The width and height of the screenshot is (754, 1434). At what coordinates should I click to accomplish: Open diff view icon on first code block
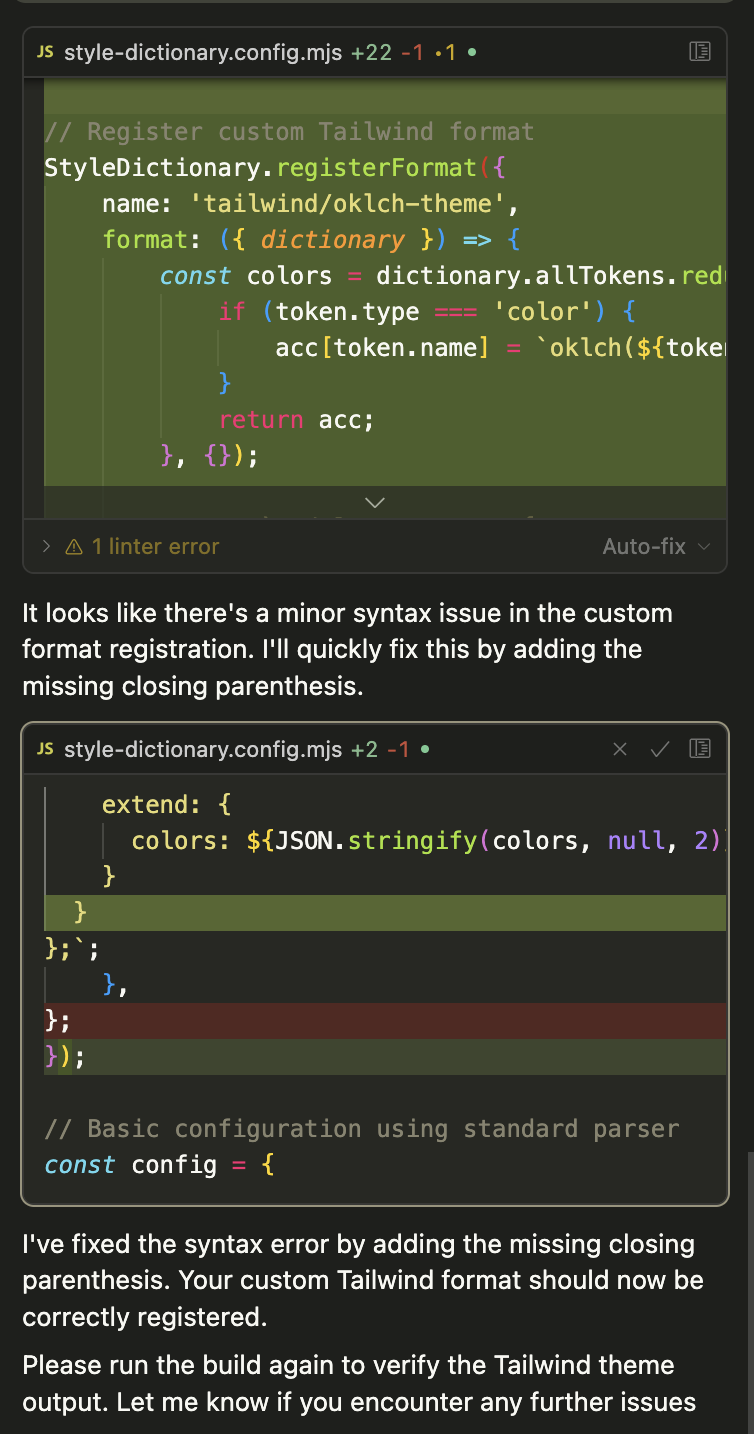coord(700,51)
